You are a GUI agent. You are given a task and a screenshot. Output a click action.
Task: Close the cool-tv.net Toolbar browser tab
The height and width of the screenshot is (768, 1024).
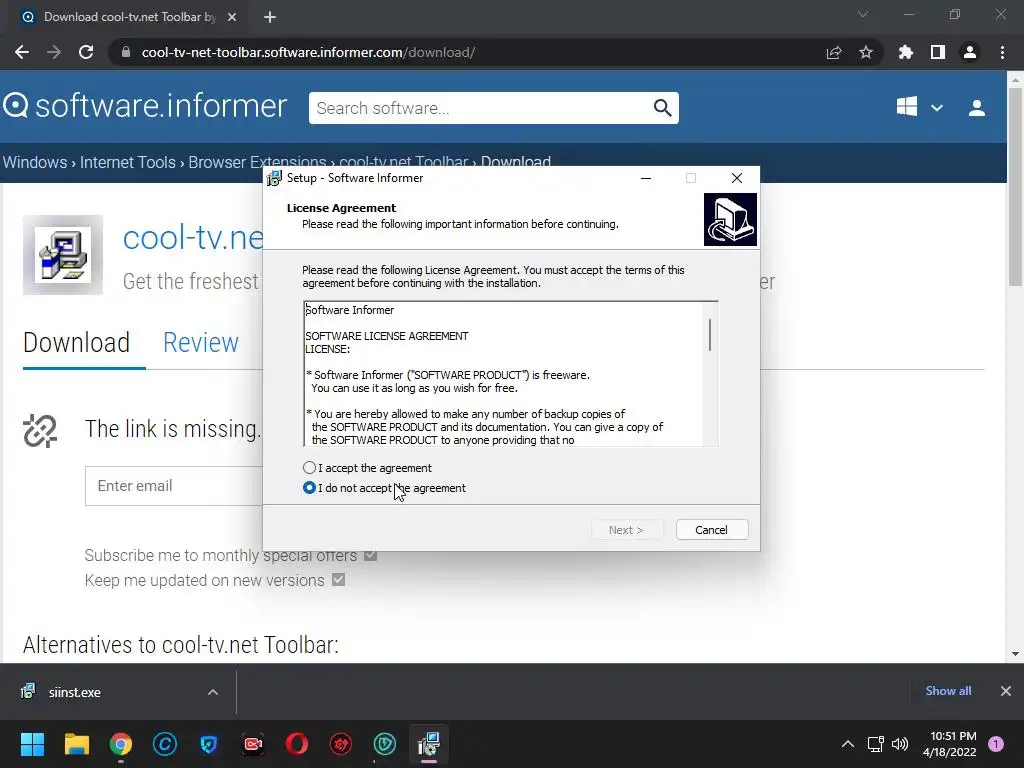click(x=232, y=17)
